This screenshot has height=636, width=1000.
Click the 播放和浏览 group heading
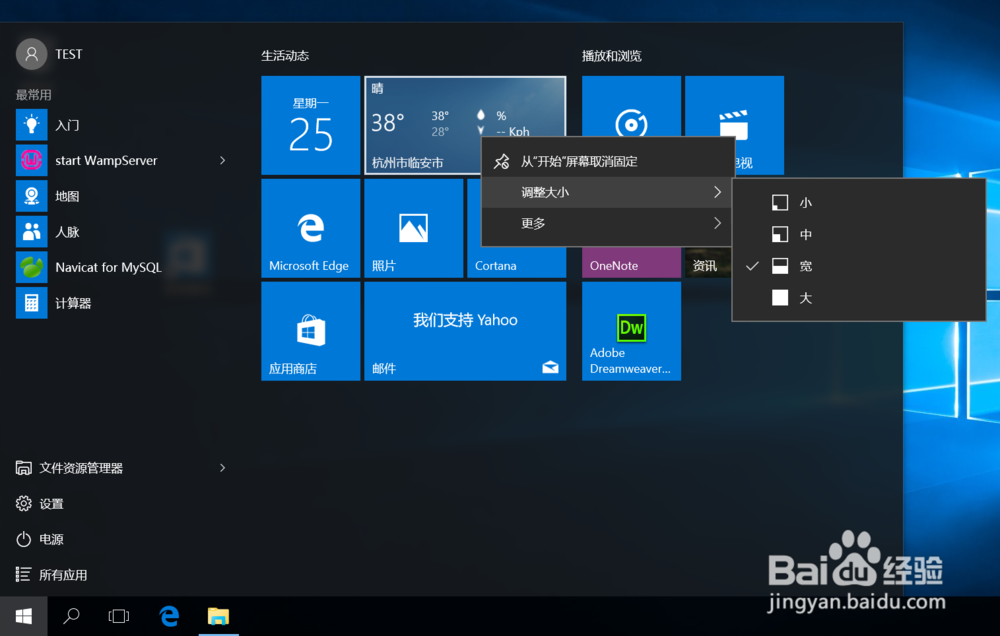[x=612, y=56]
